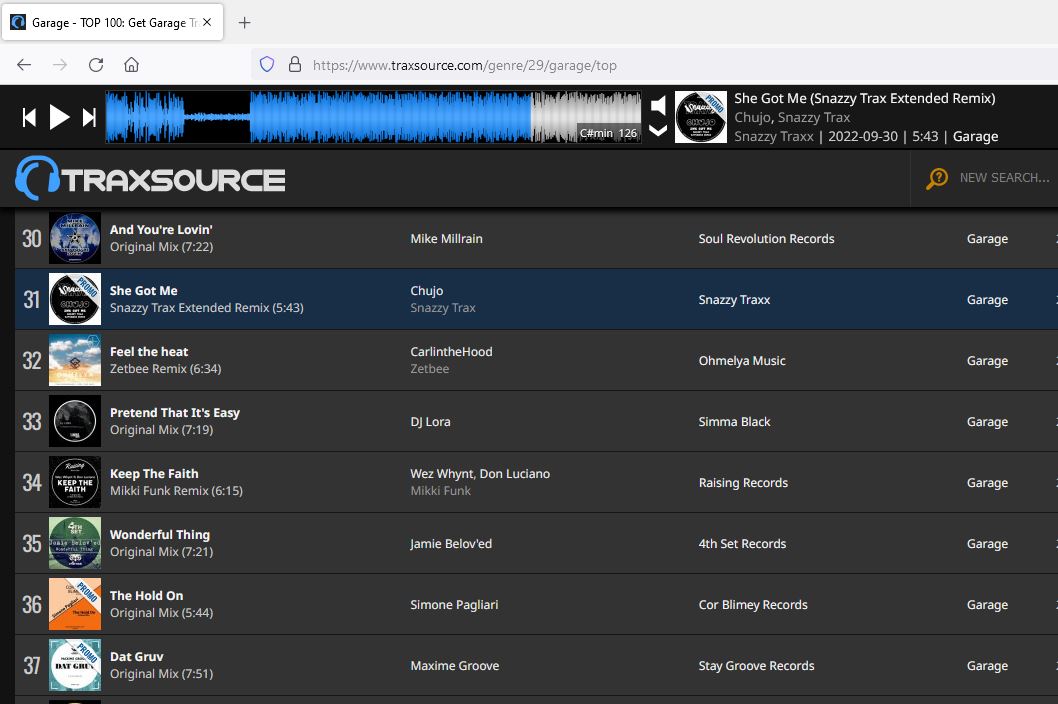Close the Garage TOP 100 tab
This screenshot has height=704, width=1058.
(x=207, y=22)
